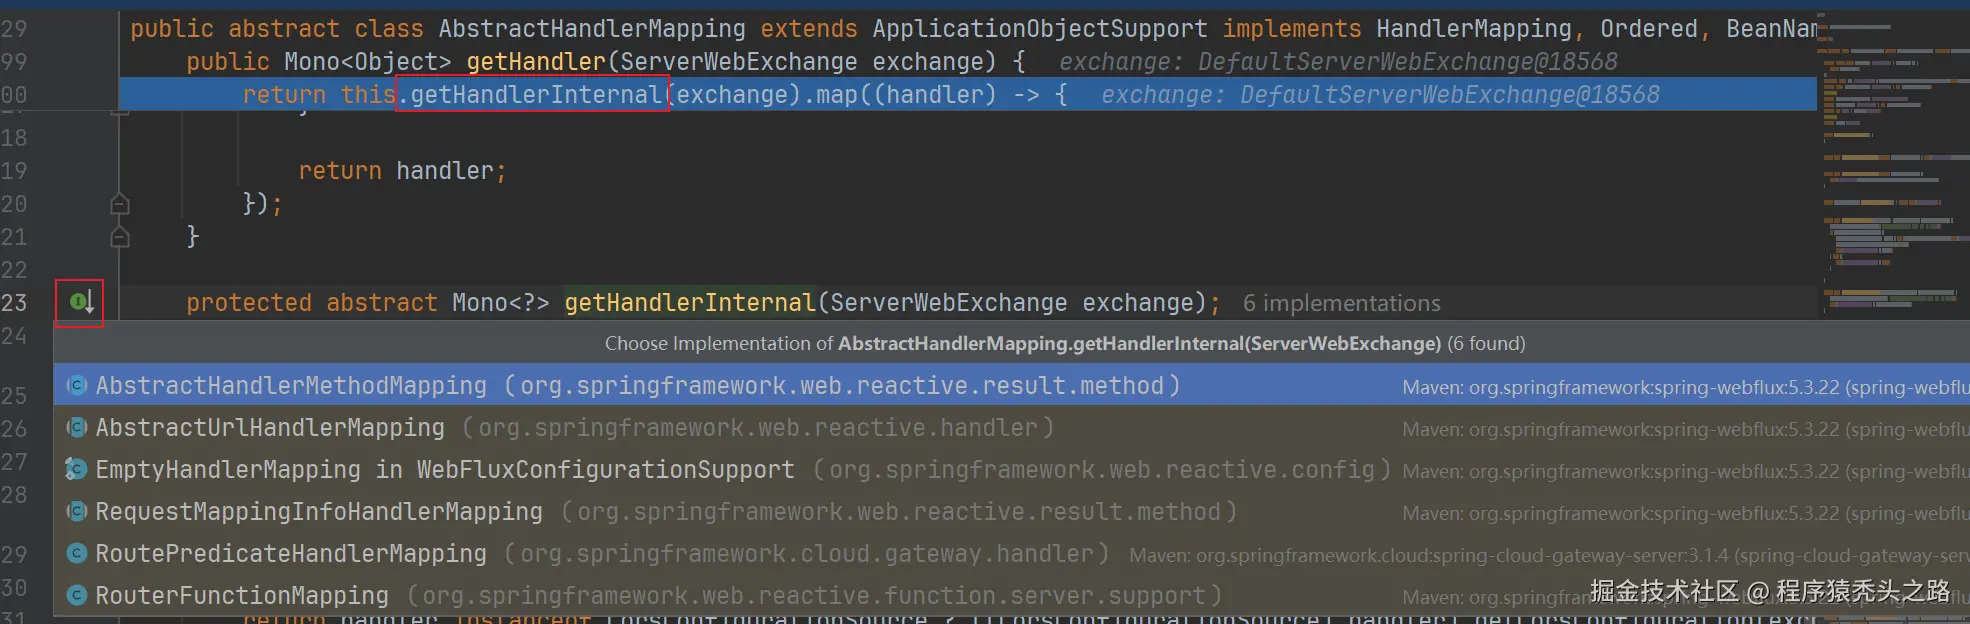This screenshot has height=624, width=1970.
Task: Open the "6 implementations" inlay hint
Action: (x=1341, y=303)
